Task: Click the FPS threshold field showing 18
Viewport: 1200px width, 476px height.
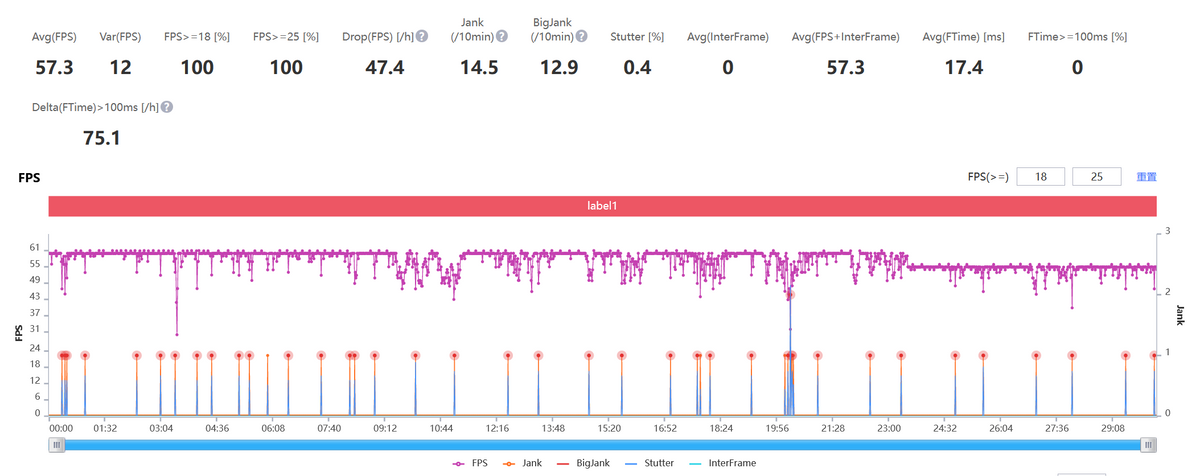Action: point(1041,177)
